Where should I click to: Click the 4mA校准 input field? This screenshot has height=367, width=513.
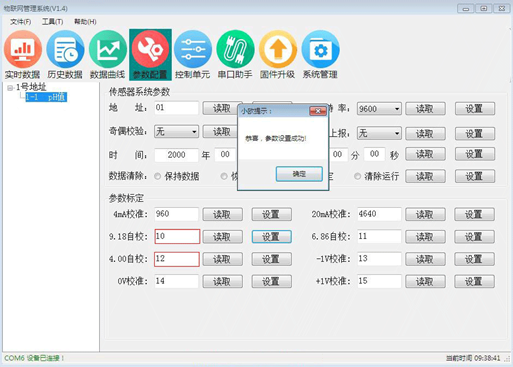coord(176,214)
